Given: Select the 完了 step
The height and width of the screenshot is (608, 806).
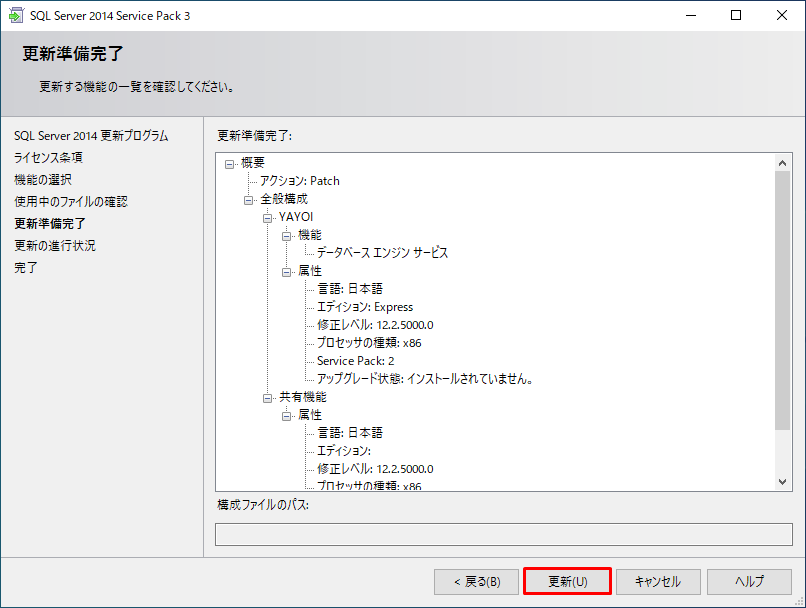Looking at the screenshot, I should point(26,268).
